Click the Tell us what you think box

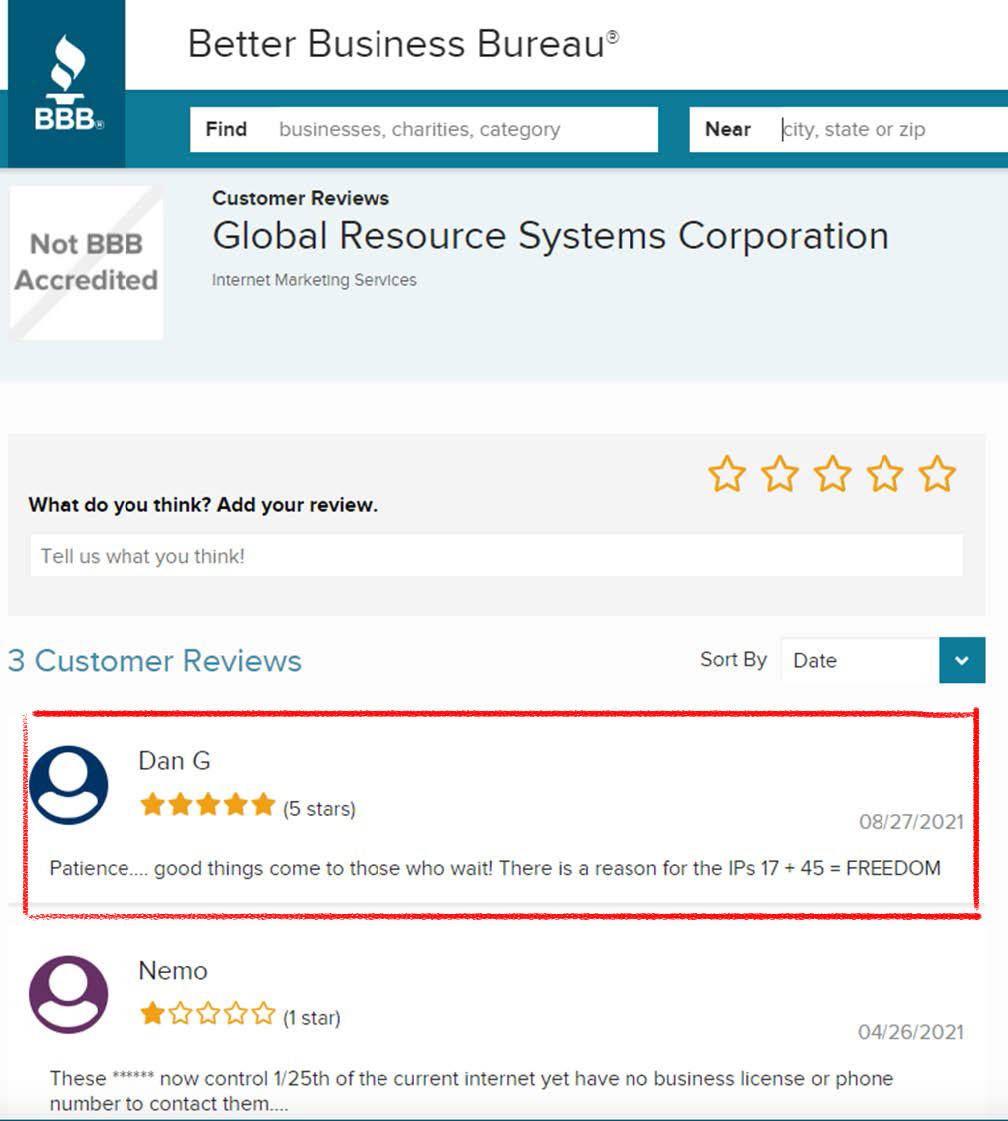click(496, 555)
